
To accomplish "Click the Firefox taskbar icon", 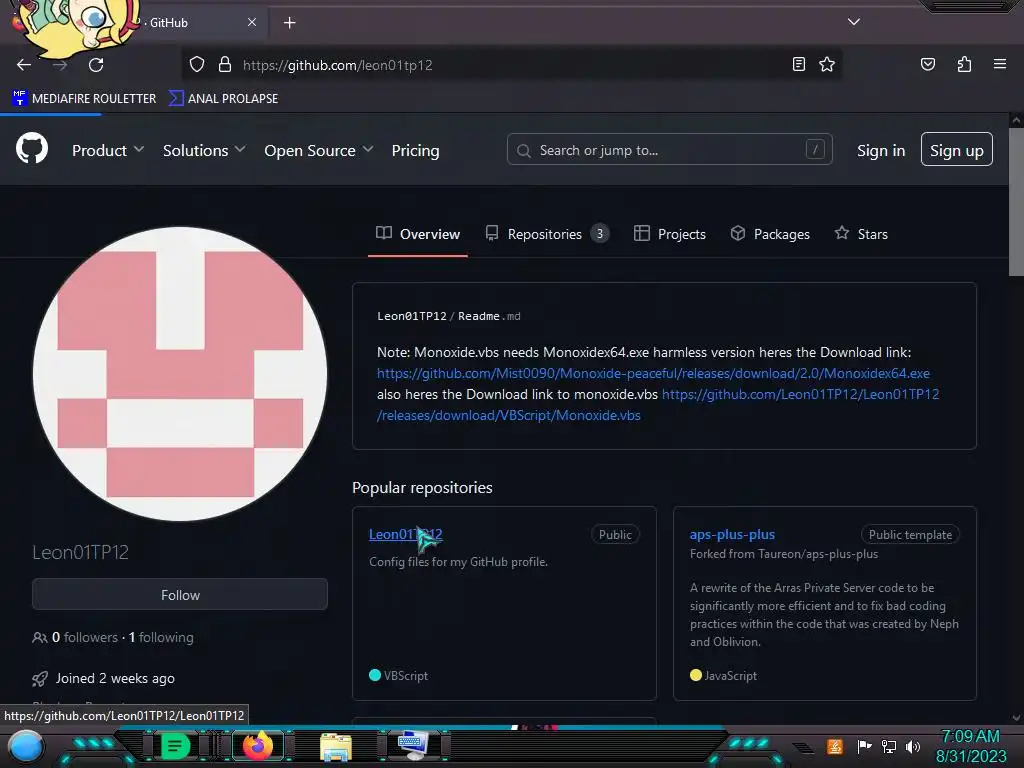I will click(257, 746).
